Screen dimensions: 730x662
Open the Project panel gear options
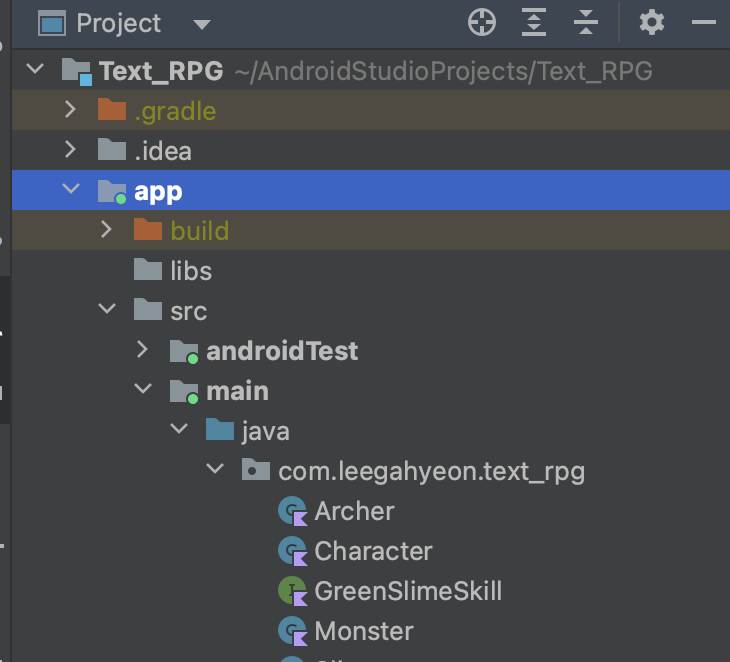click(x=652, y=22)
